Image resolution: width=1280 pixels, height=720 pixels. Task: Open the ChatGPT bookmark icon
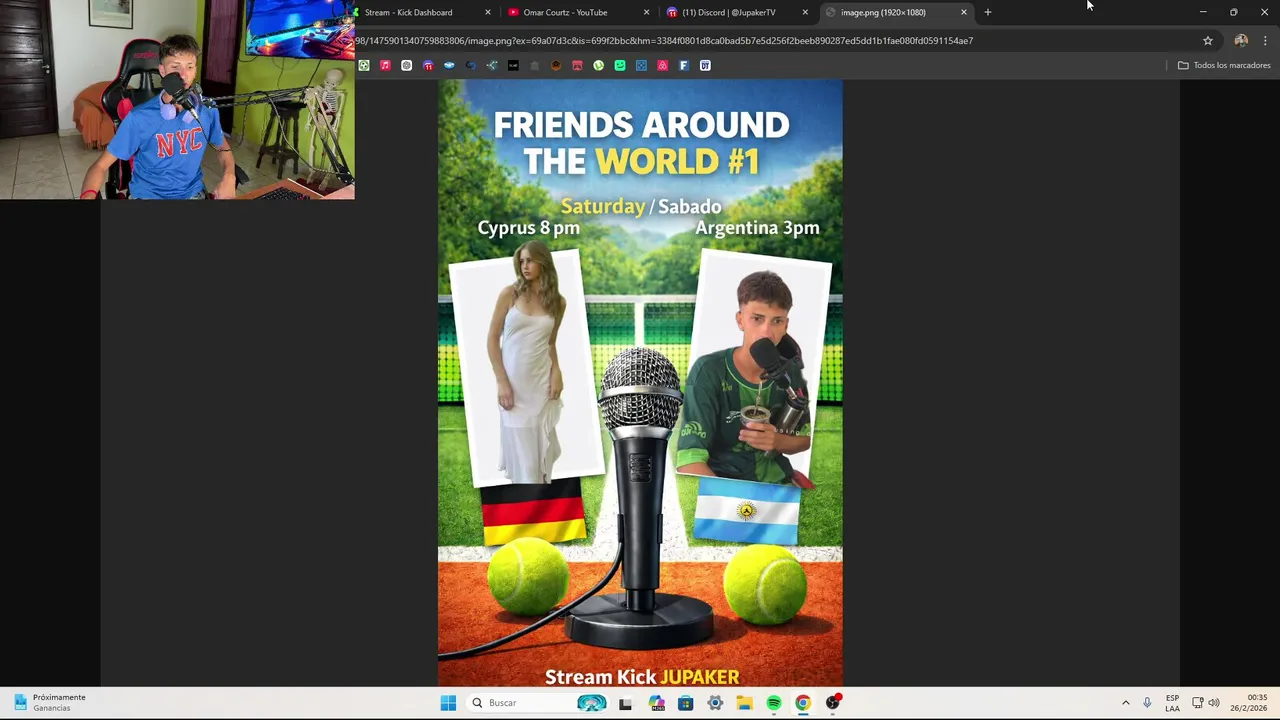click(x=406, y=65)
